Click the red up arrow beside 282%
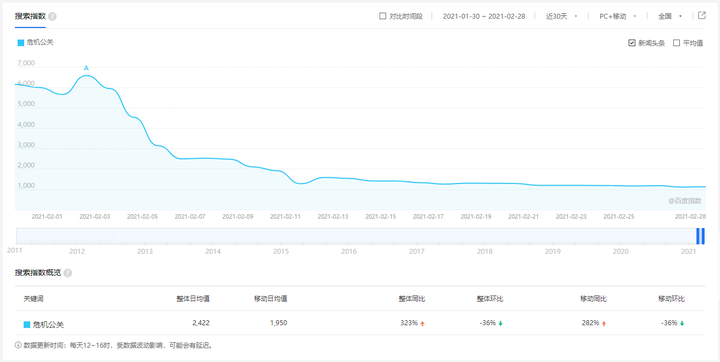This screenshot has height=362, width=720. click(604, 323)
